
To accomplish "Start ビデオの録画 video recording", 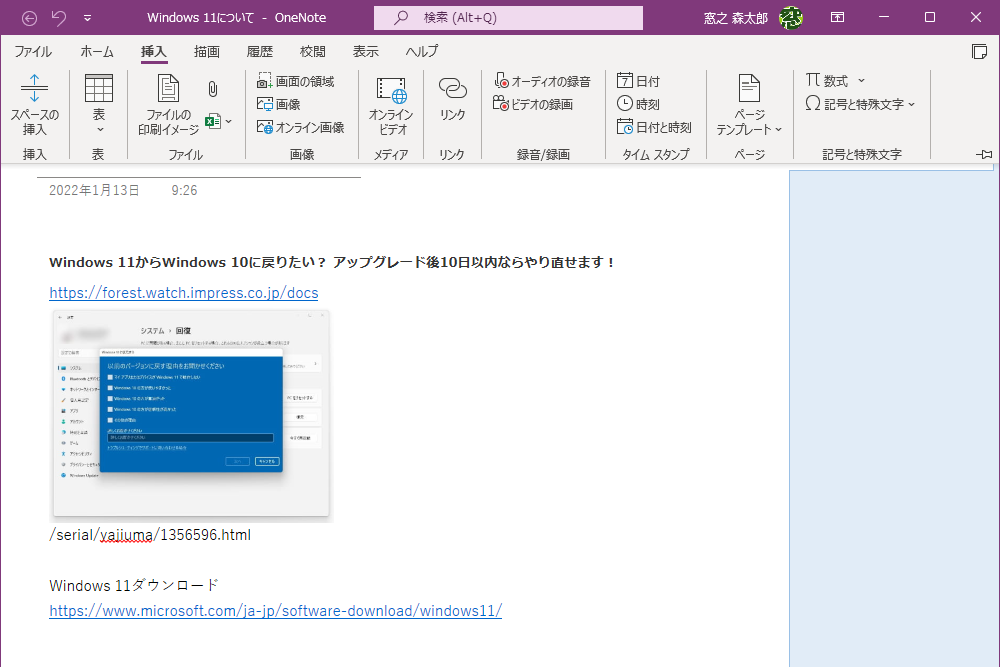I will 533,103.
